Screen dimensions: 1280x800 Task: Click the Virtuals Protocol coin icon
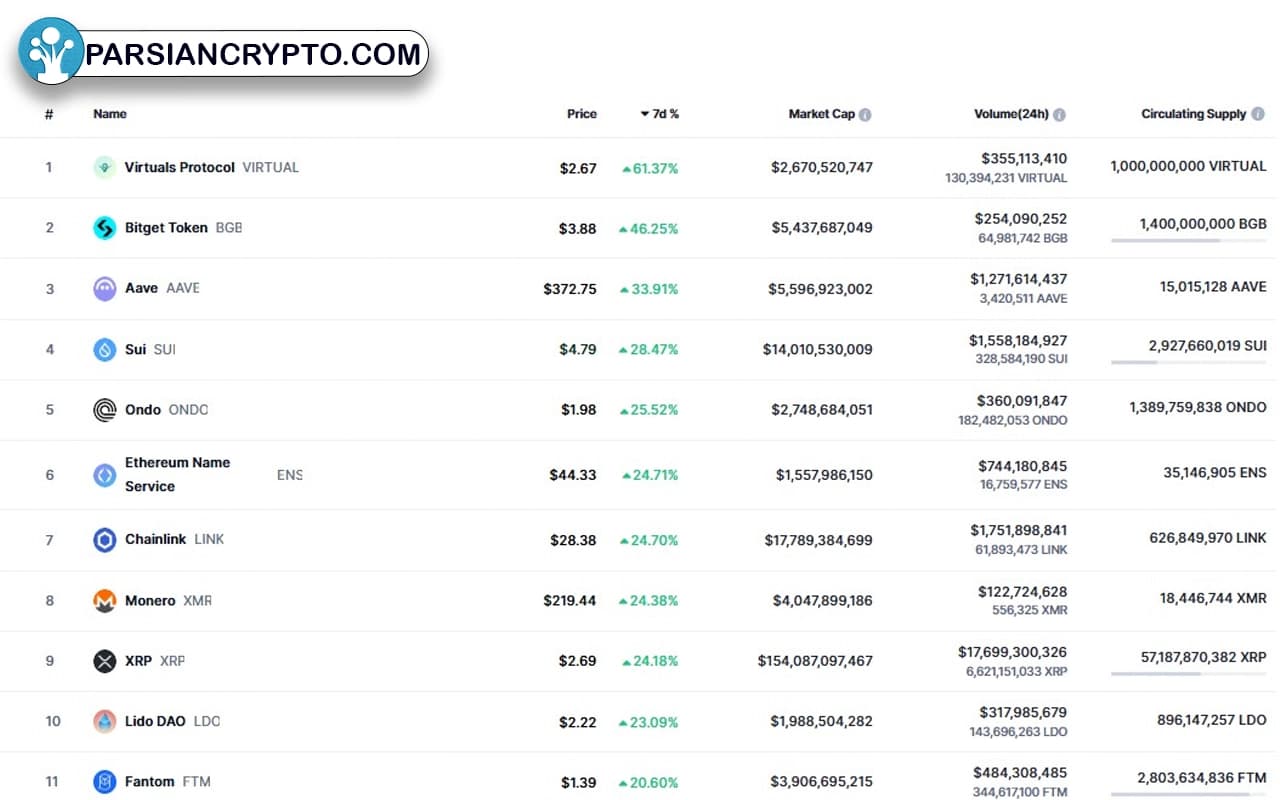105,168
